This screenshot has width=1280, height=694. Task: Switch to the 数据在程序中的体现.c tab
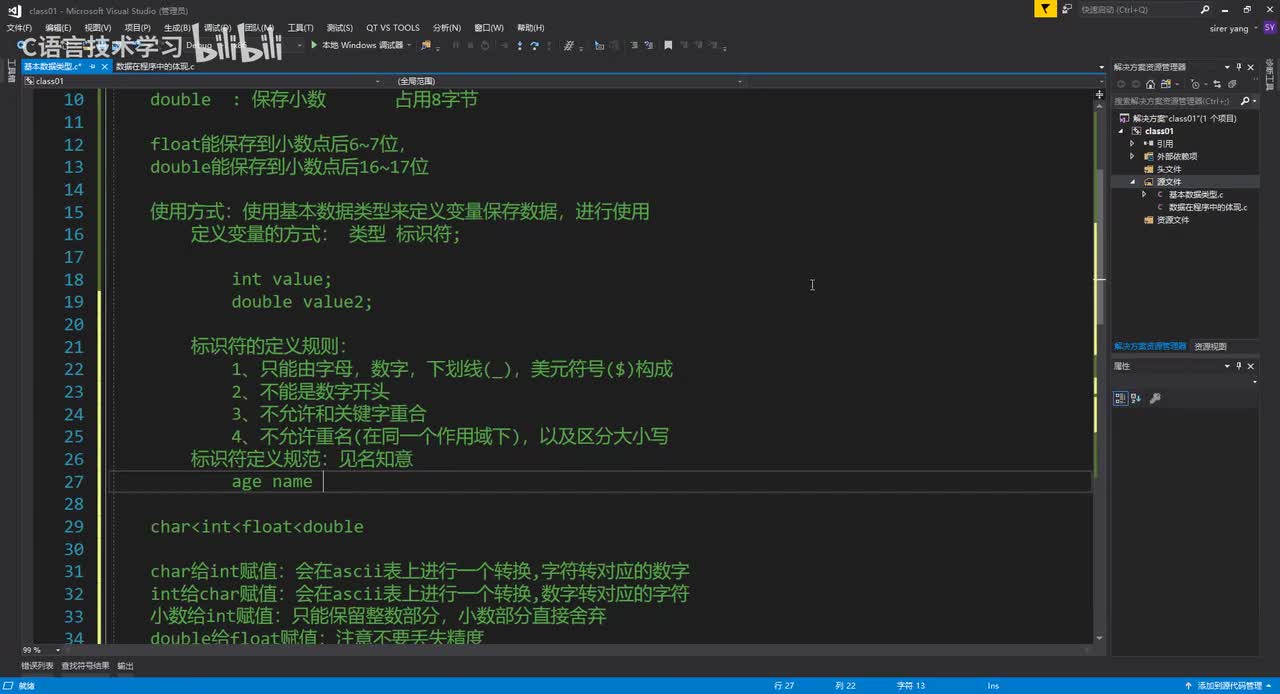(155, 66)
